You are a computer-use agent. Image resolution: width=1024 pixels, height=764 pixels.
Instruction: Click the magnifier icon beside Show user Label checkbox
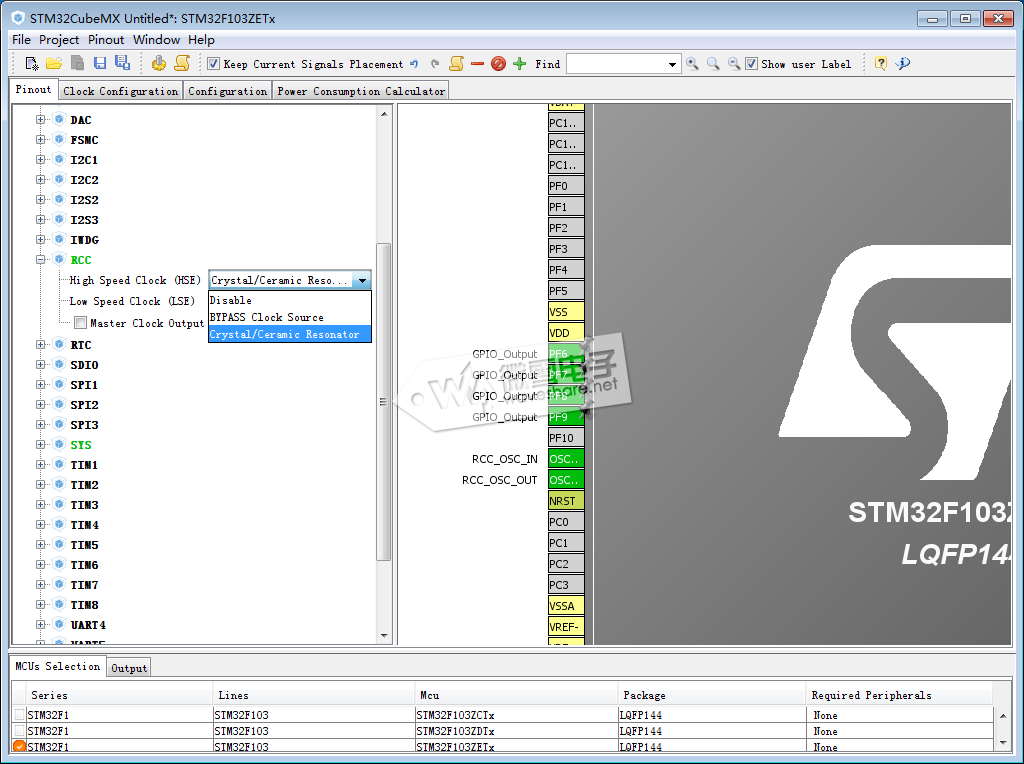point(734,63)
